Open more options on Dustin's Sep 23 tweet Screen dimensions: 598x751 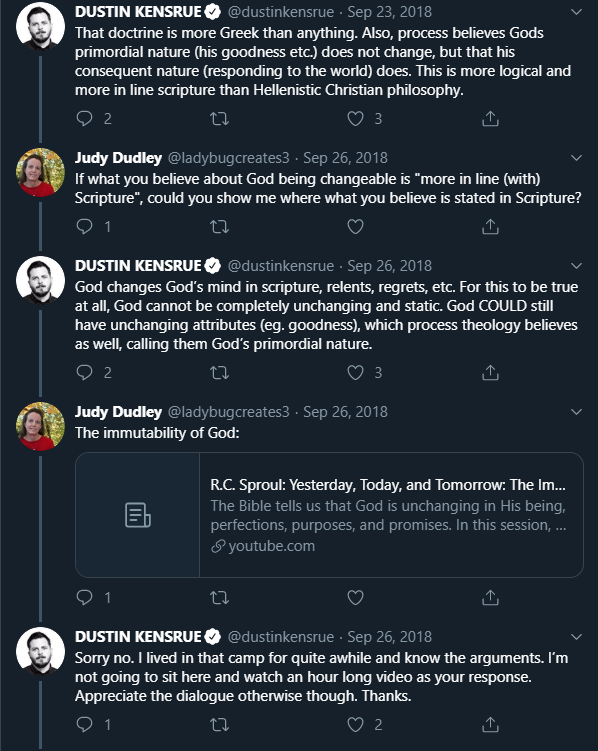(576, 12)
